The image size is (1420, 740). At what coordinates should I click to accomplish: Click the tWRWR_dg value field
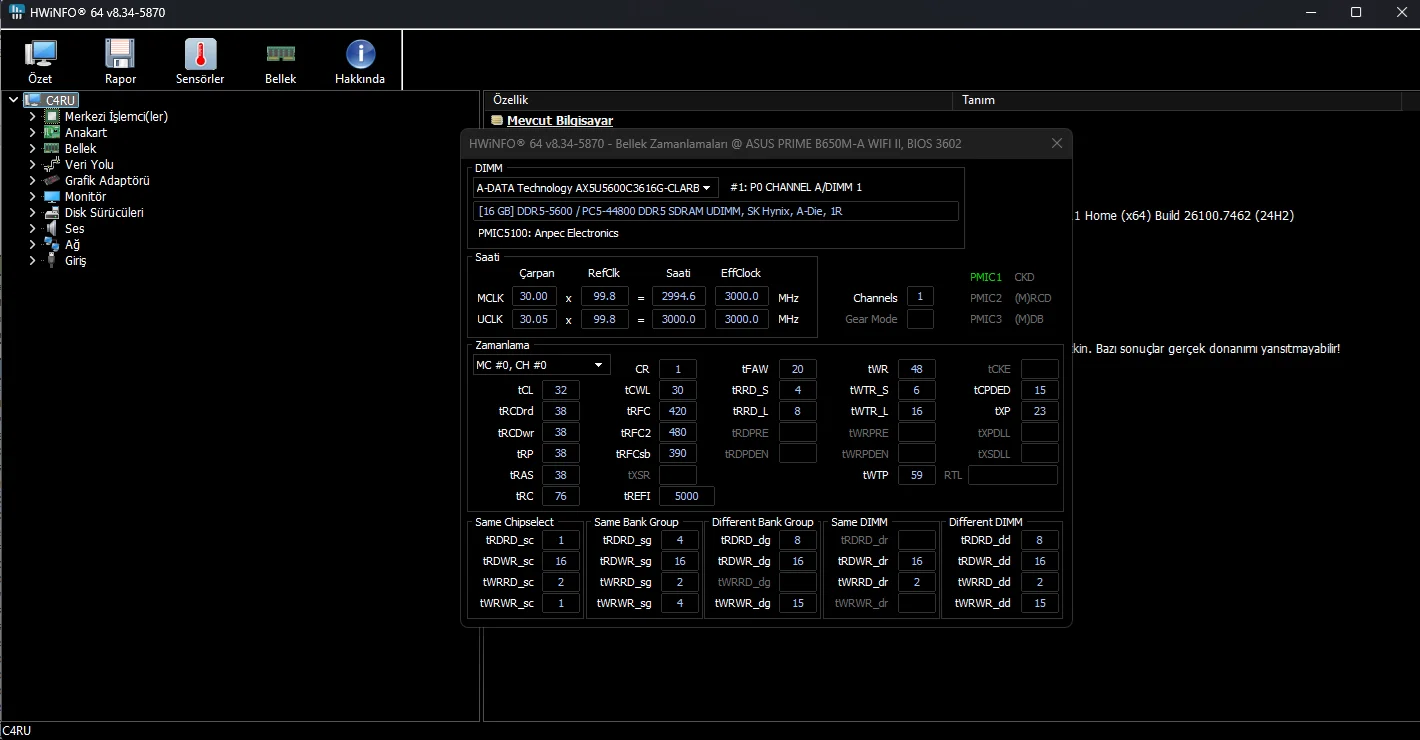798,603
